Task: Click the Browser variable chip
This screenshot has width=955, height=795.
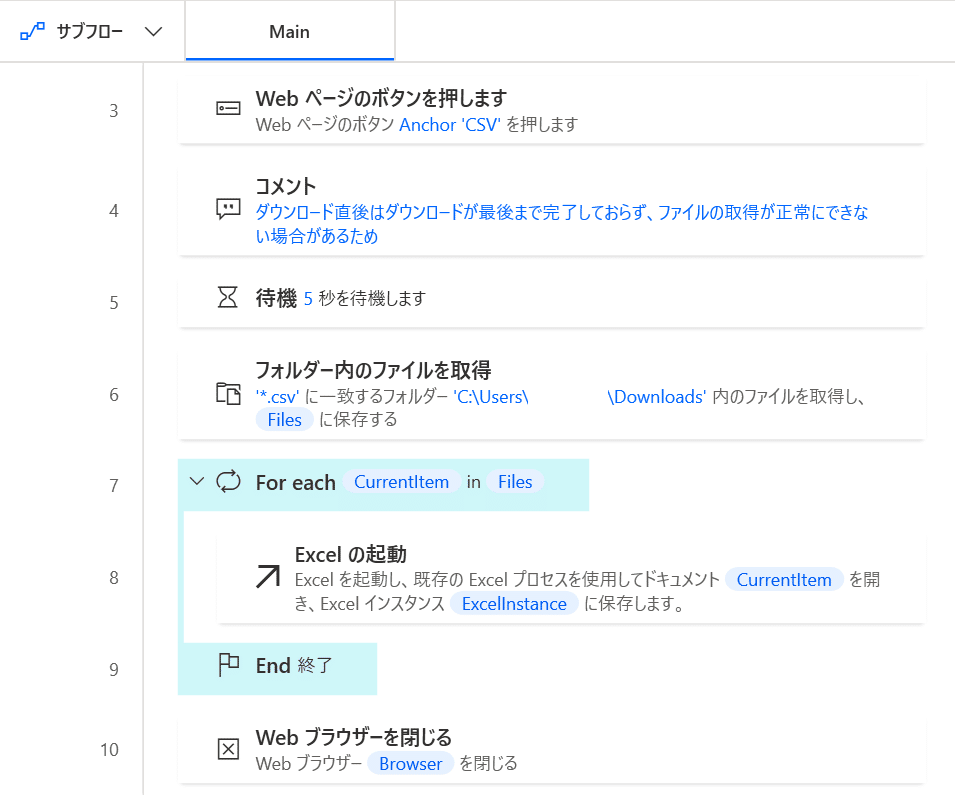Action: pos(411,763)
